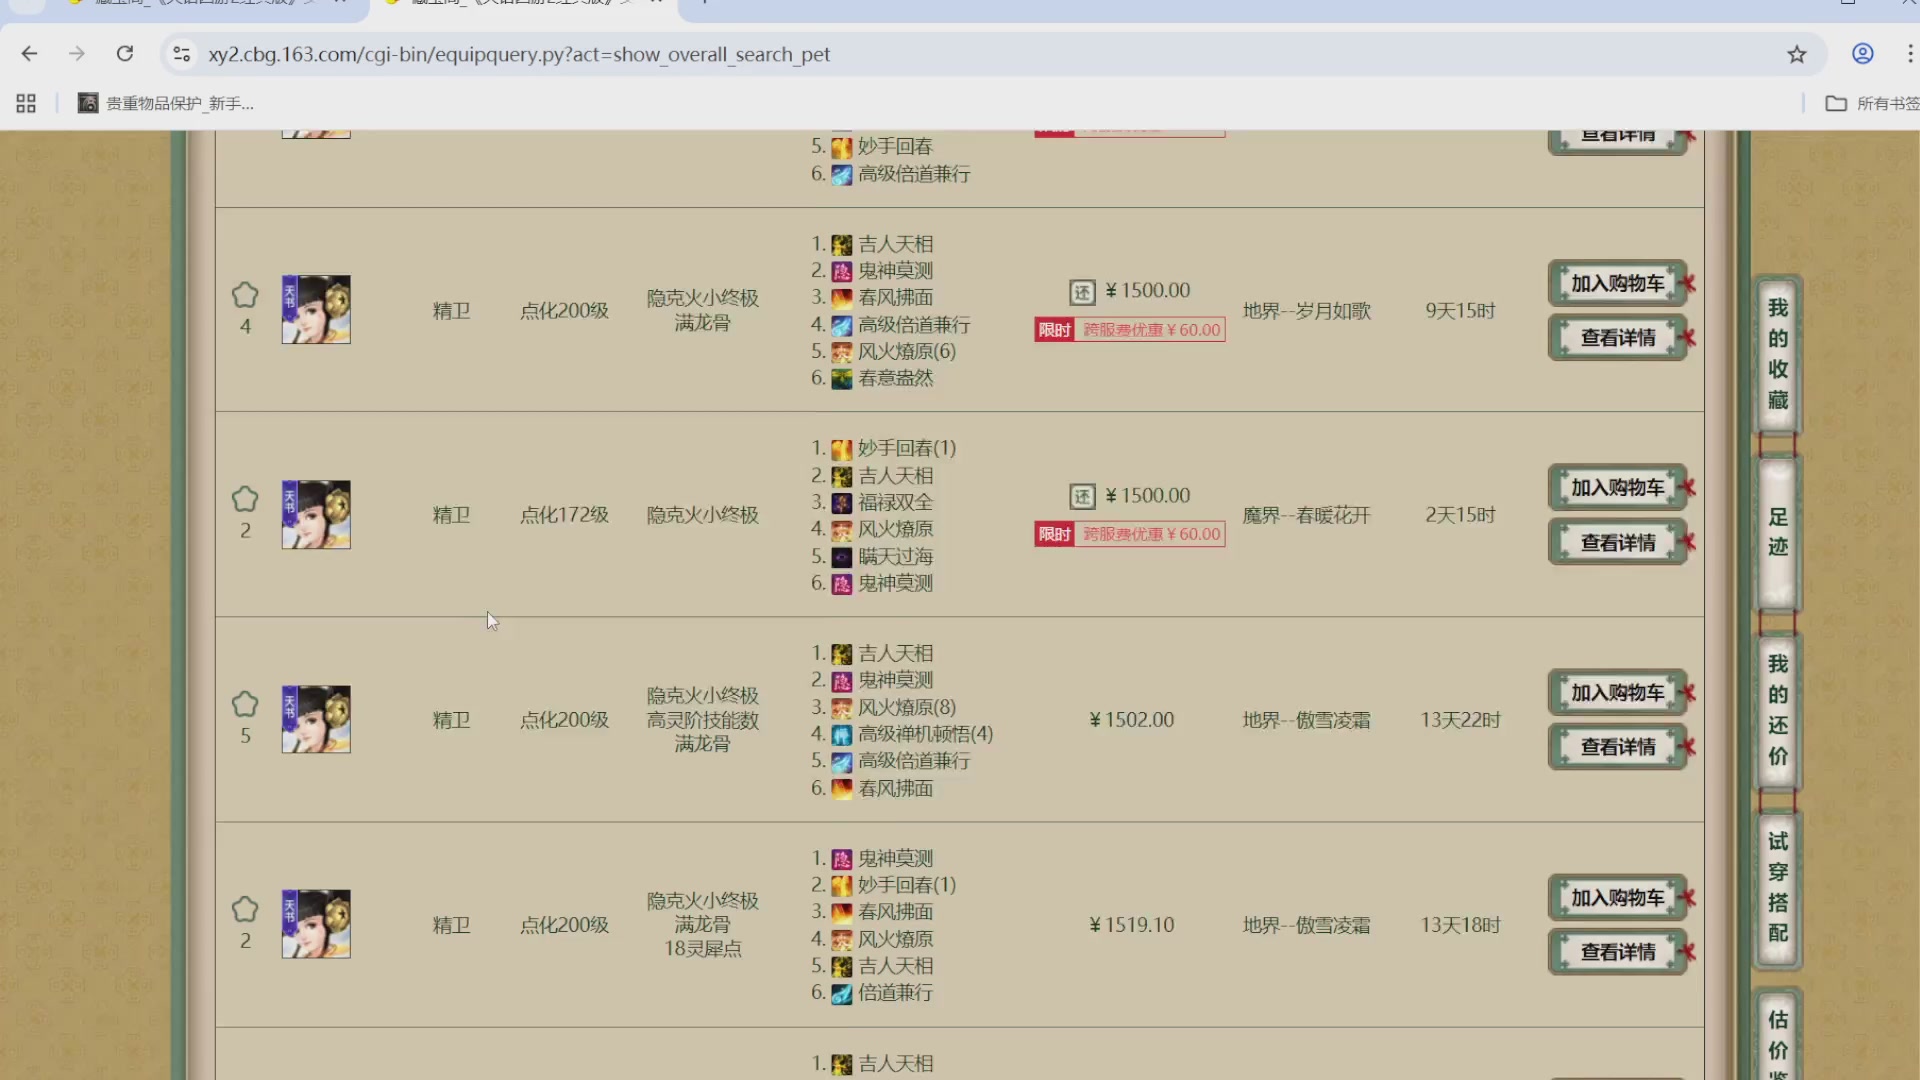This screenshot has height=1080, width=1920.
Task: Open 我的收藏 side tab
Action: coord(1777,354)
